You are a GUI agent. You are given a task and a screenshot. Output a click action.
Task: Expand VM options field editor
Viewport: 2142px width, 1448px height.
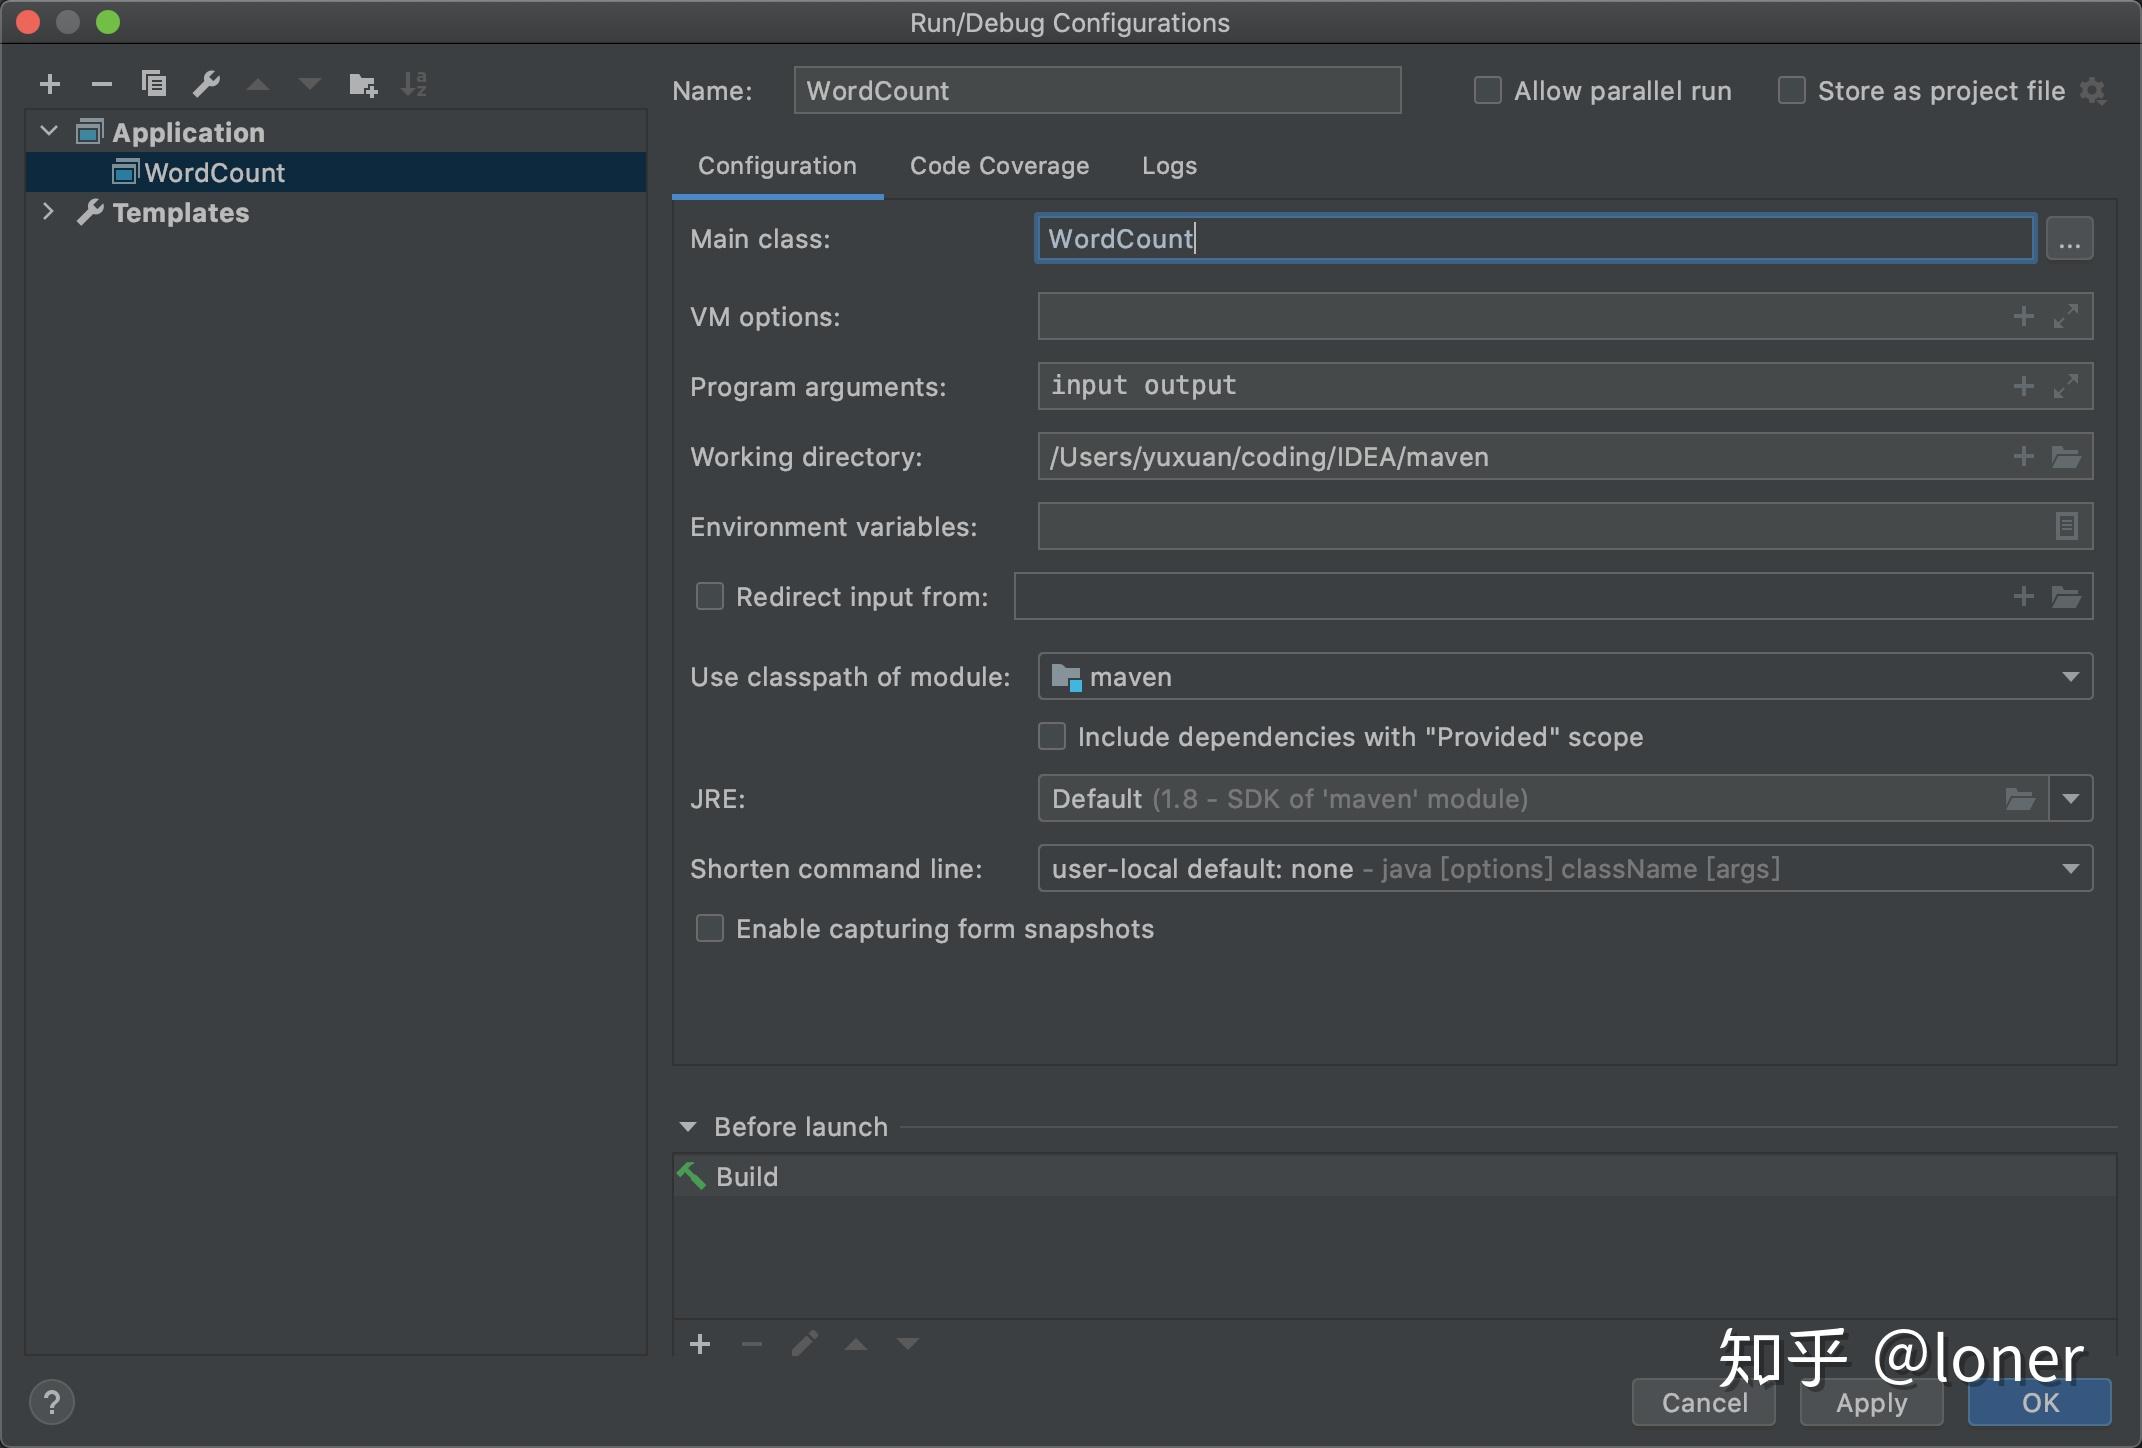pos(2066,316)
